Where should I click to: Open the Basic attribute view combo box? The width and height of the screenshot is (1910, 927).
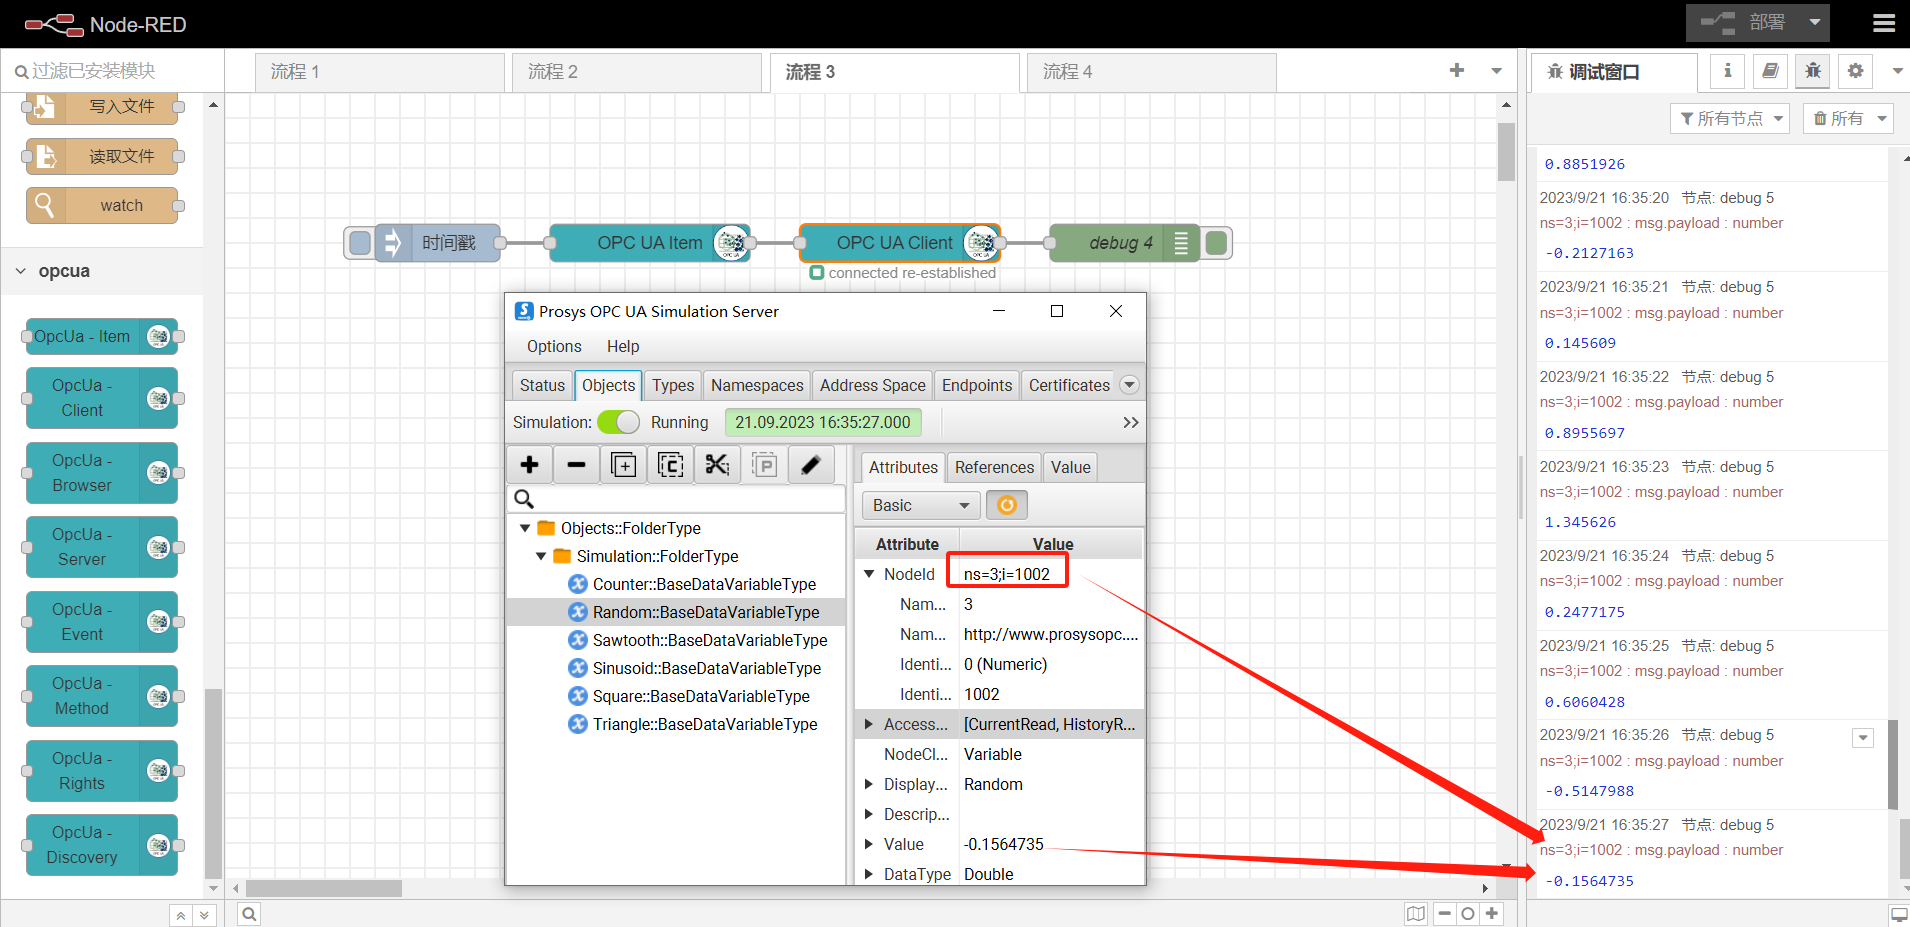coord(920,505)
